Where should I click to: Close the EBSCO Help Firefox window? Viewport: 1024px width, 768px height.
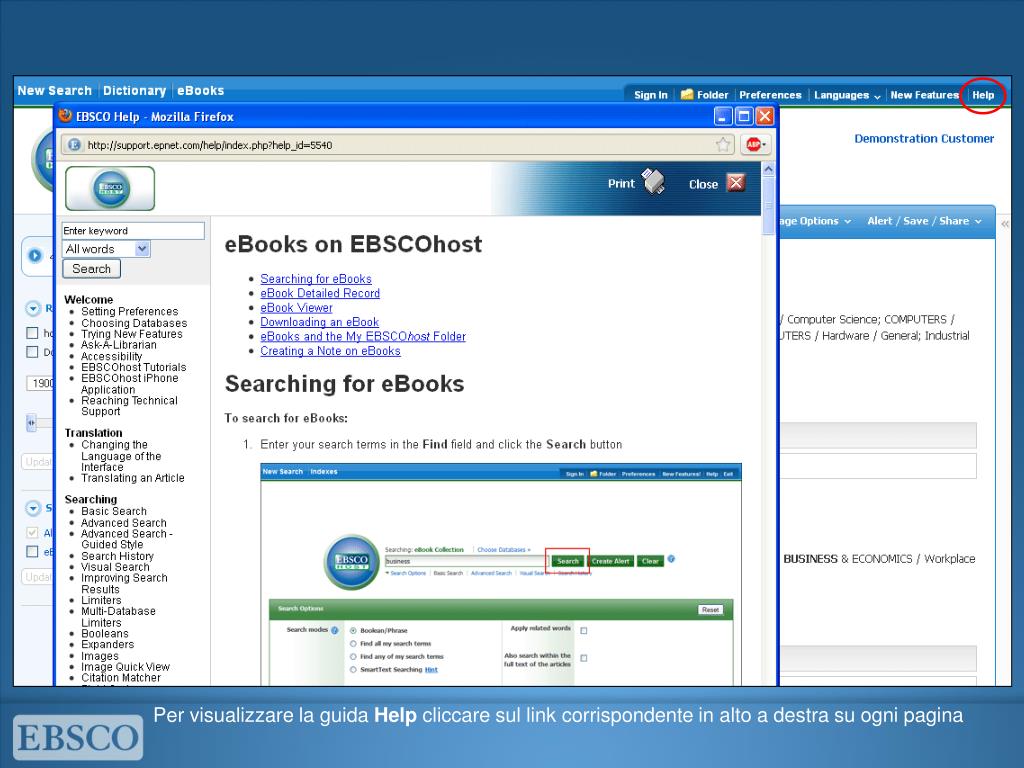(765, 116)
